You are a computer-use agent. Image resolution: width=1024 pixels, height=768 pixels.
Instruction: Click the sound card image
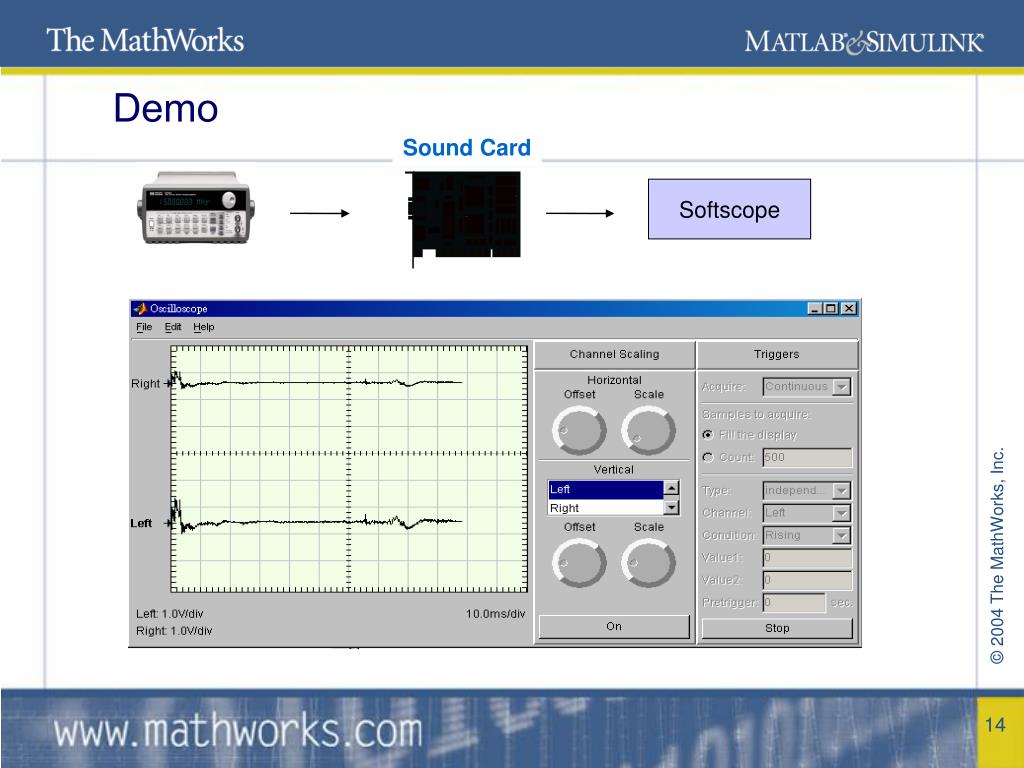(x=463, y=217)
